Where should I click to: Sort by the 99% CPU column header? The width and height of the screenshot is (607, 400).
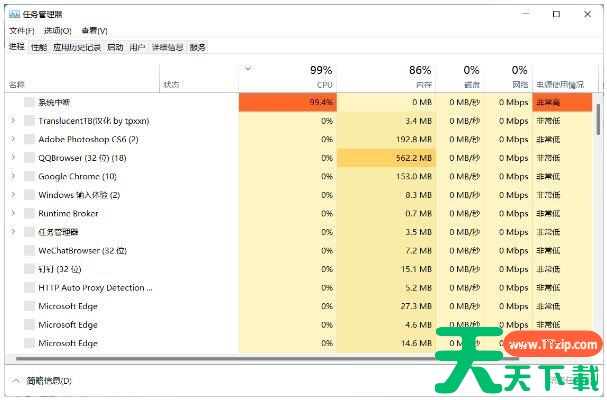[288, 78]
